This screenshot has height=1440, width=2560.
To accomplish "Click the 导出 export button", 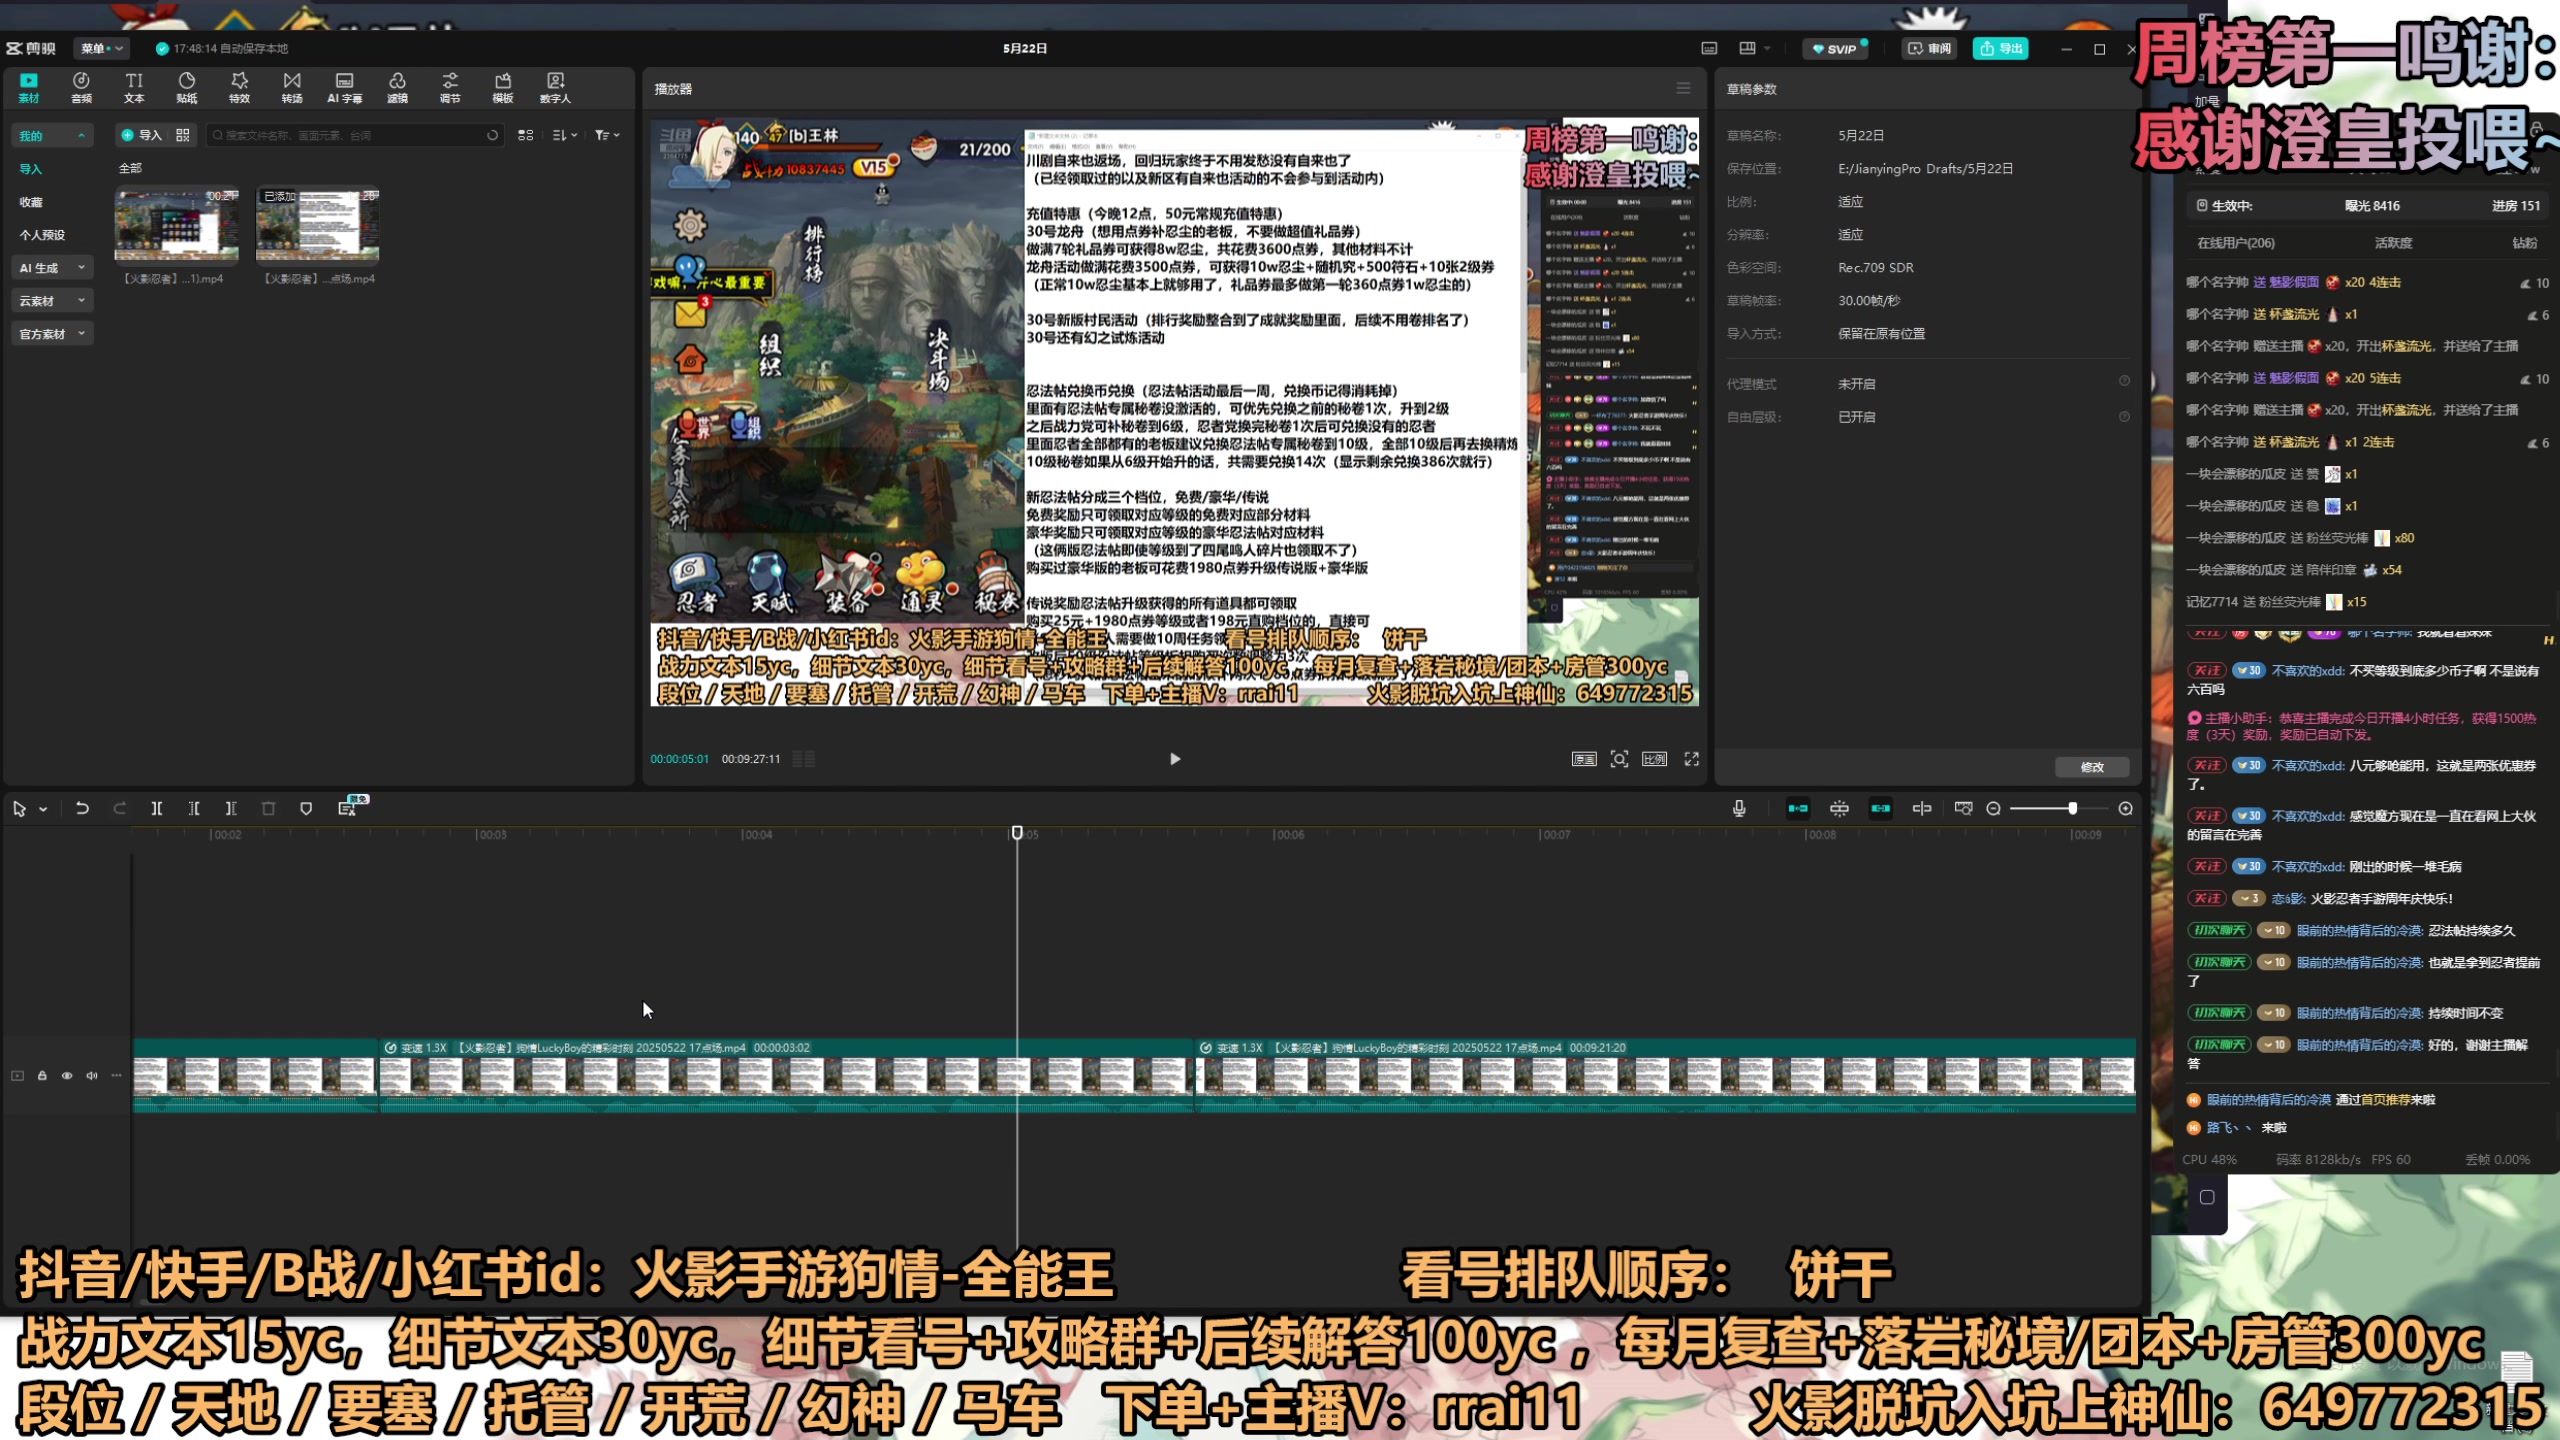I will [x=2001, y=48].
